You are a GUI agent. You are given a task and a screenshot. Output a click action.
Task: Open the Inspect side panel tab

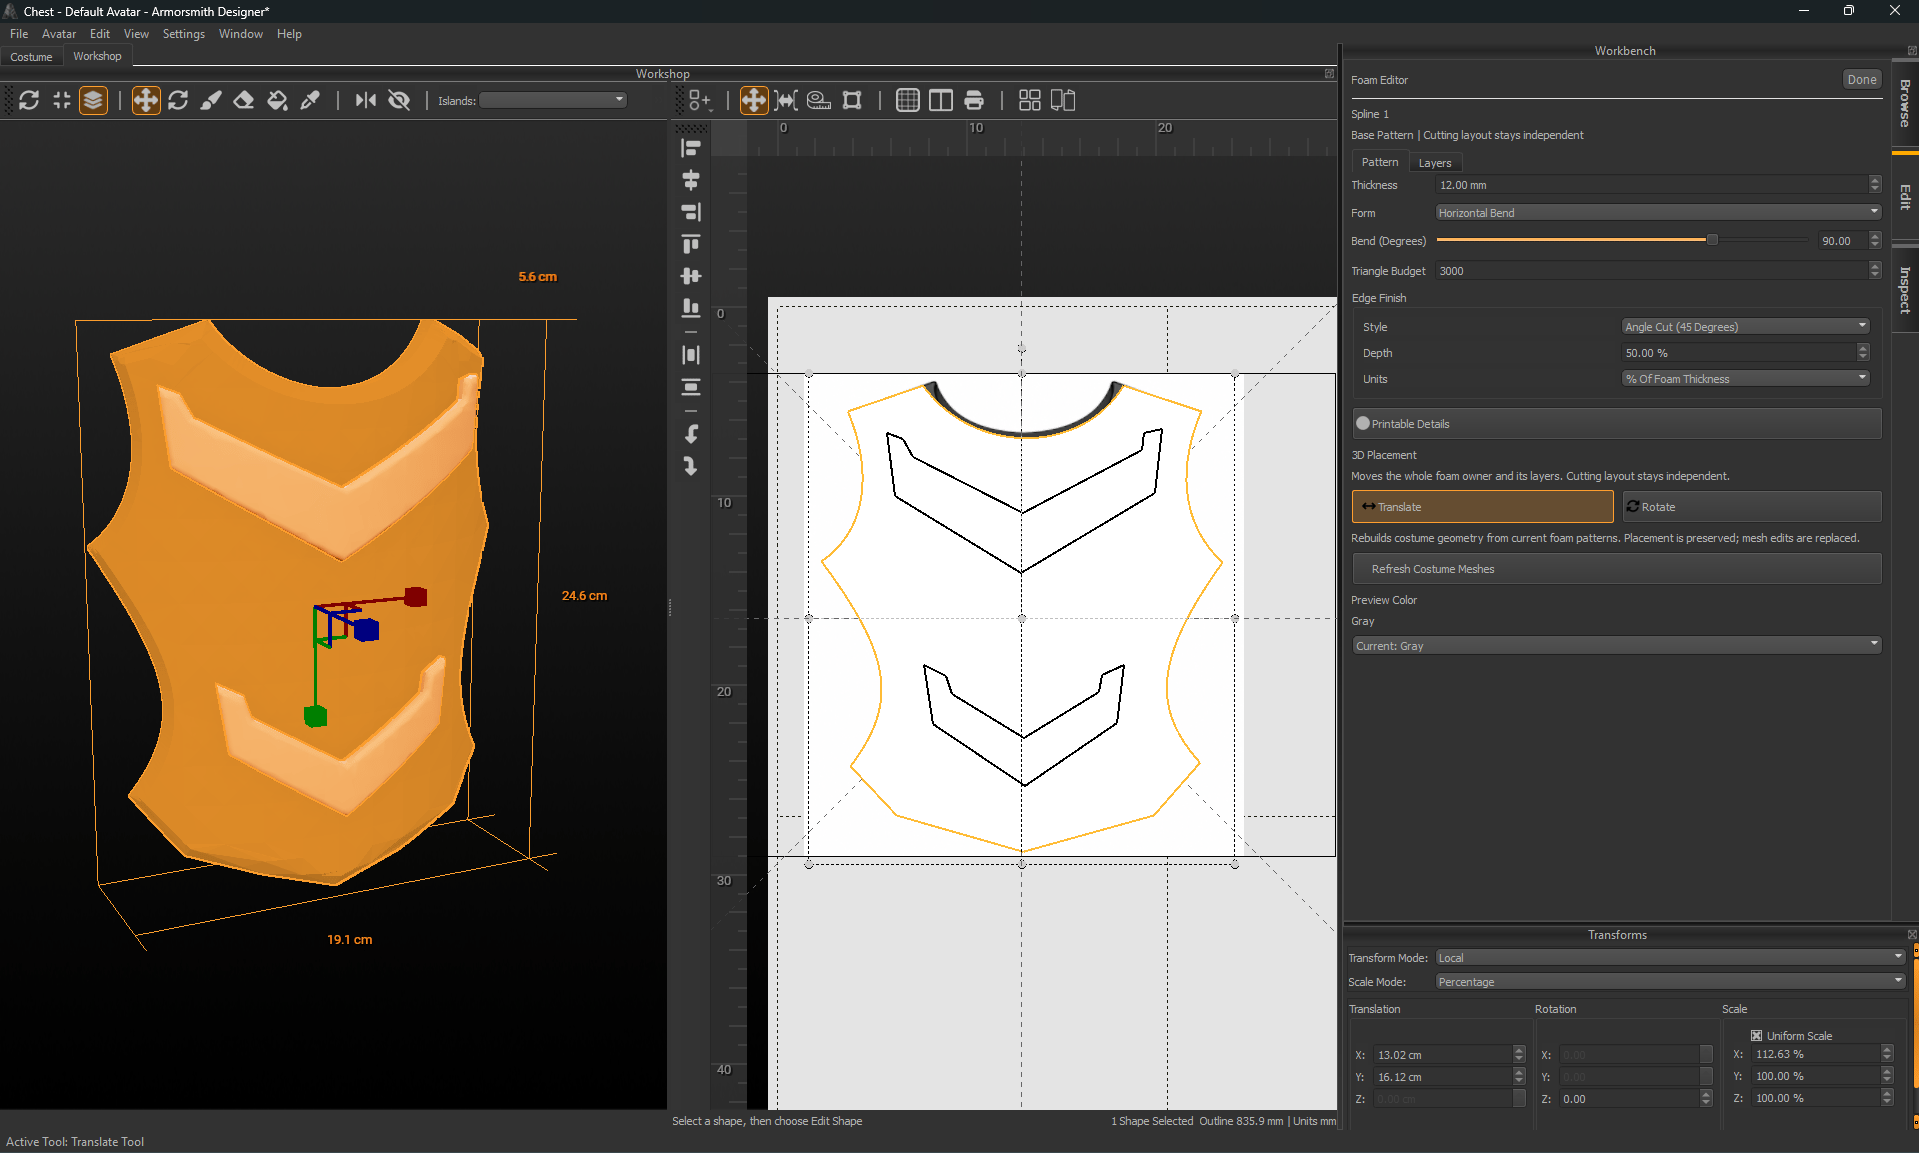[x=1905, y=290]
